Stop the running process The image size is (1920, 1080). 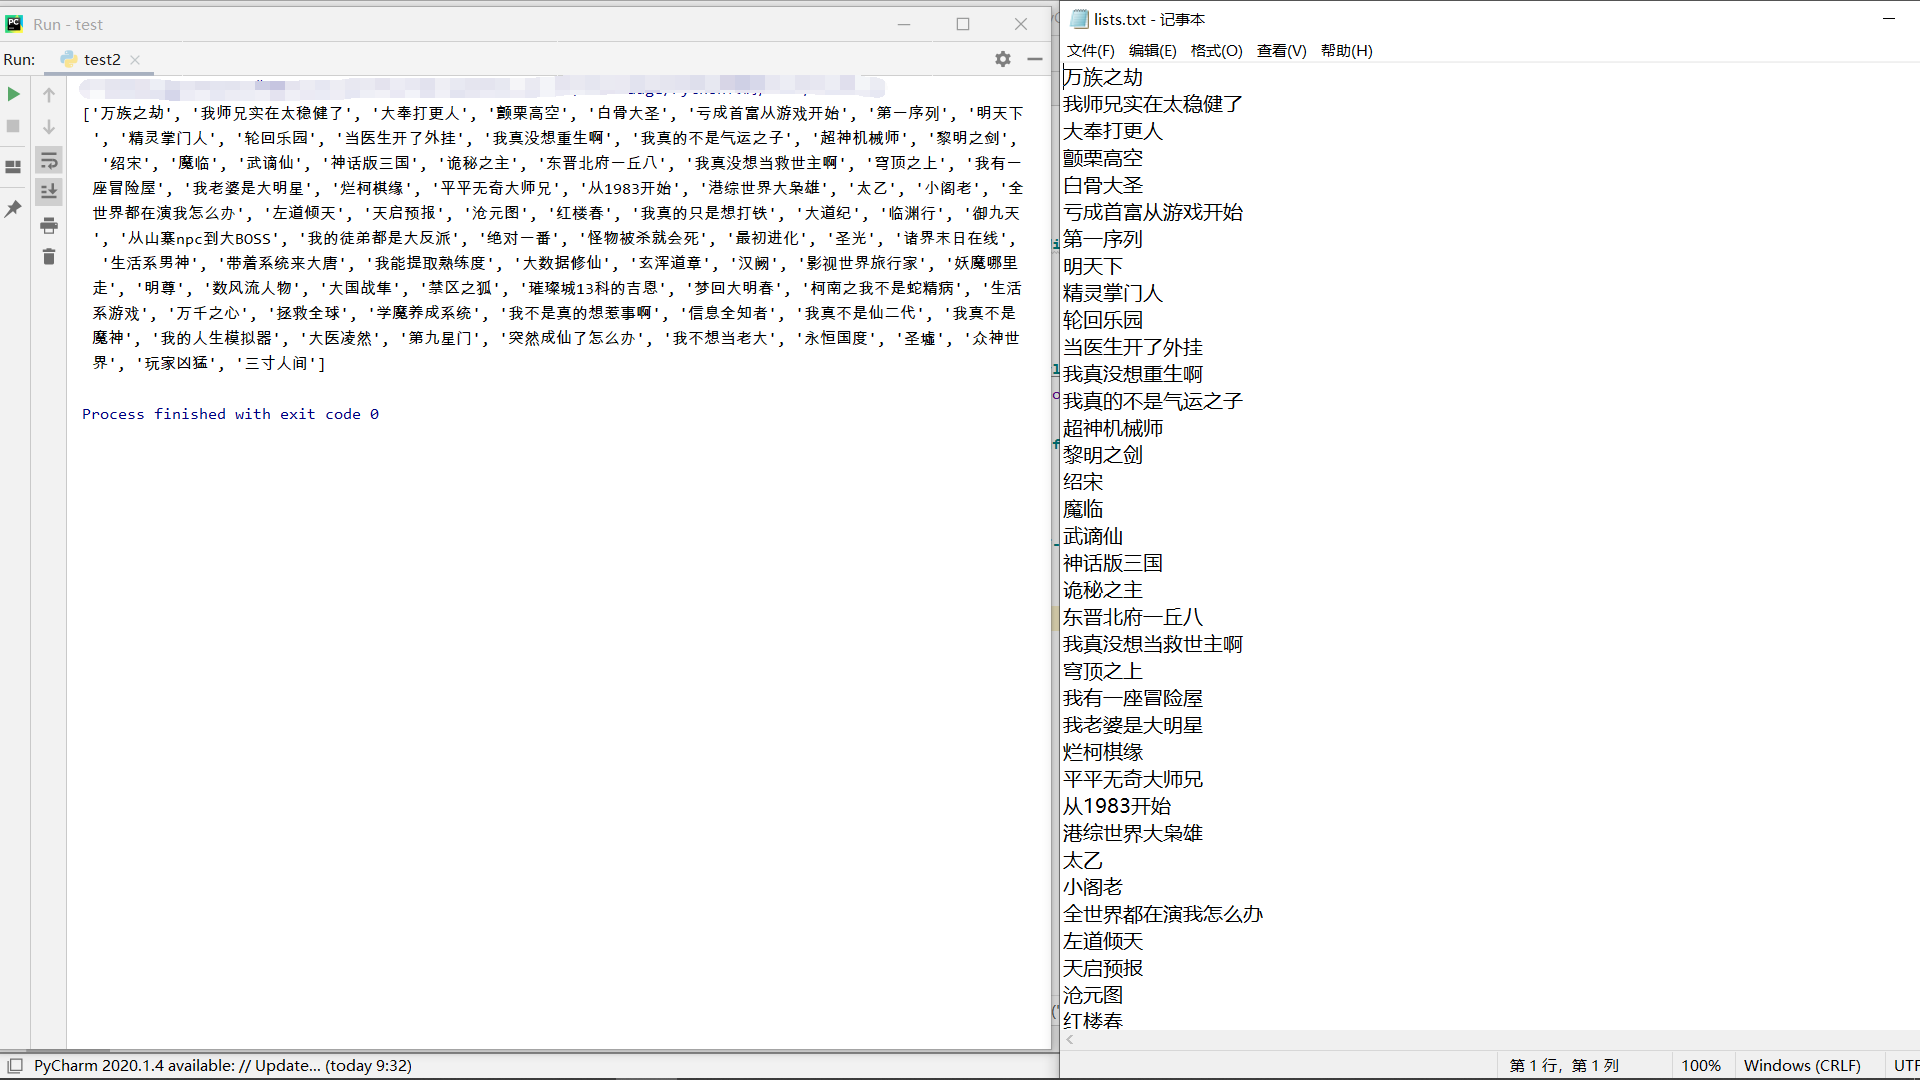tap(13, 126)
